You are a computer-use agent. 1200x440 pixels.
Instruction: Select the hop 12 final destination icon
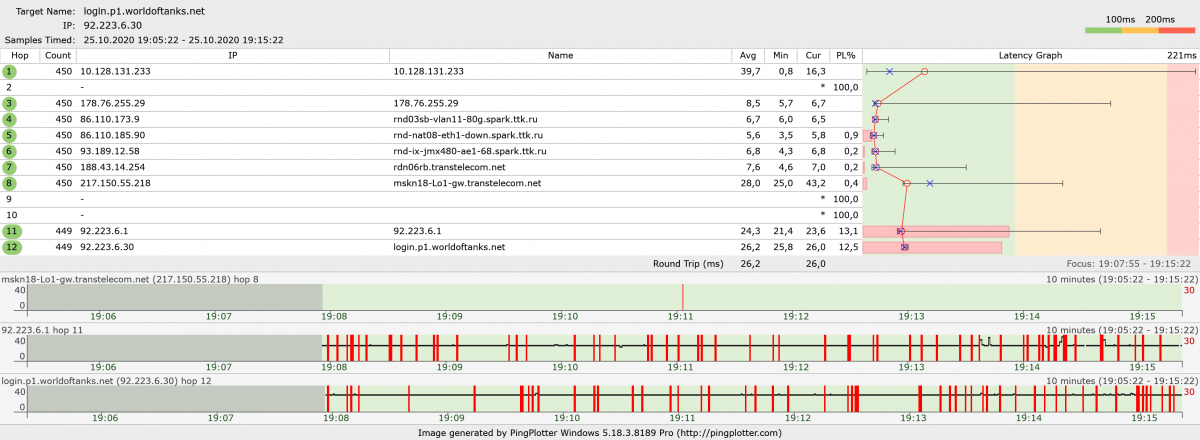(11, 247)
